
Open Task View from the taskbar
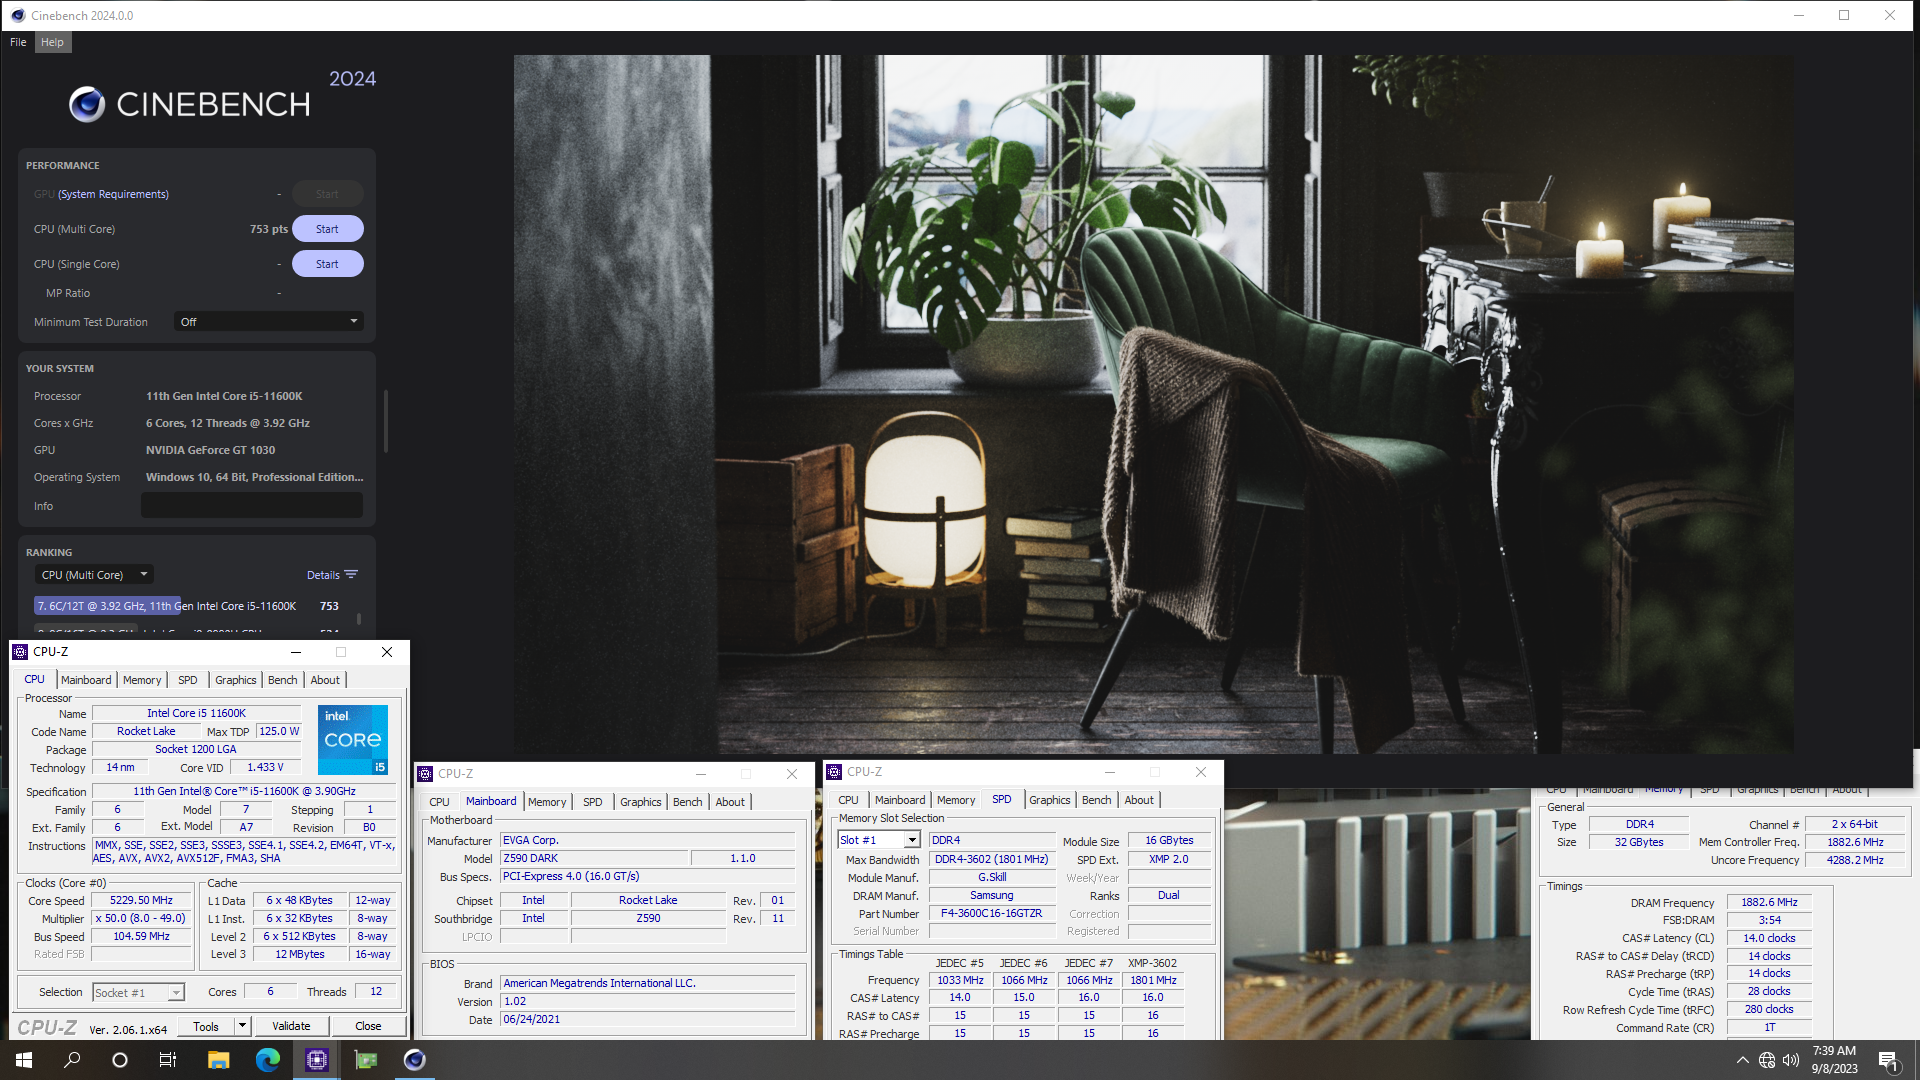(168, 1060)
